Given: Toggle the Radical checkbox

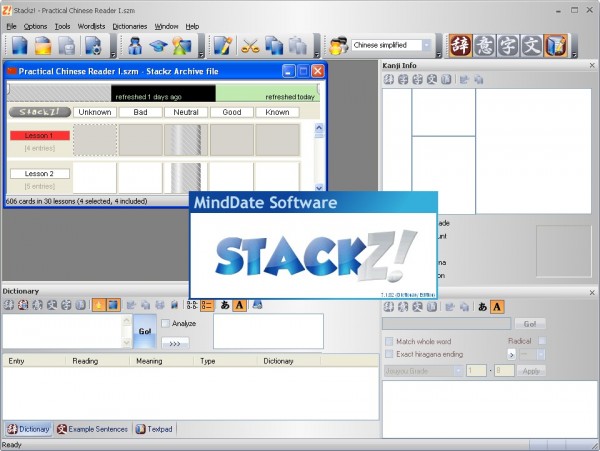Looking at the screenshot, I should pyautogui.click(x=542, y=341).
